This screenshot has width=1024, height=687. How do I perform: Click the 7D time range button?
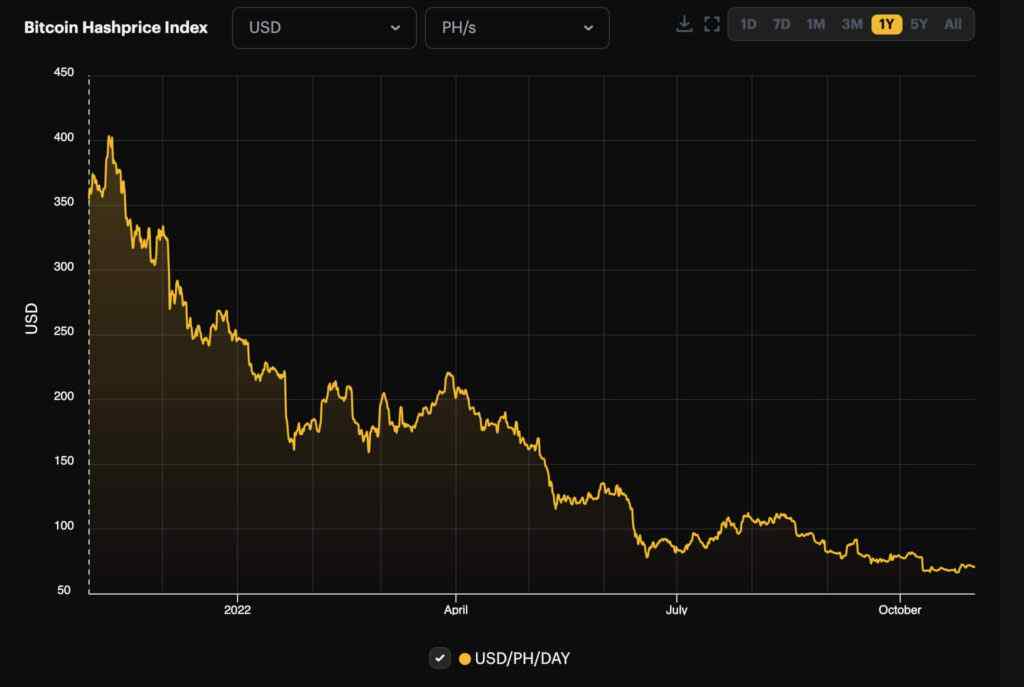(782, 24)
